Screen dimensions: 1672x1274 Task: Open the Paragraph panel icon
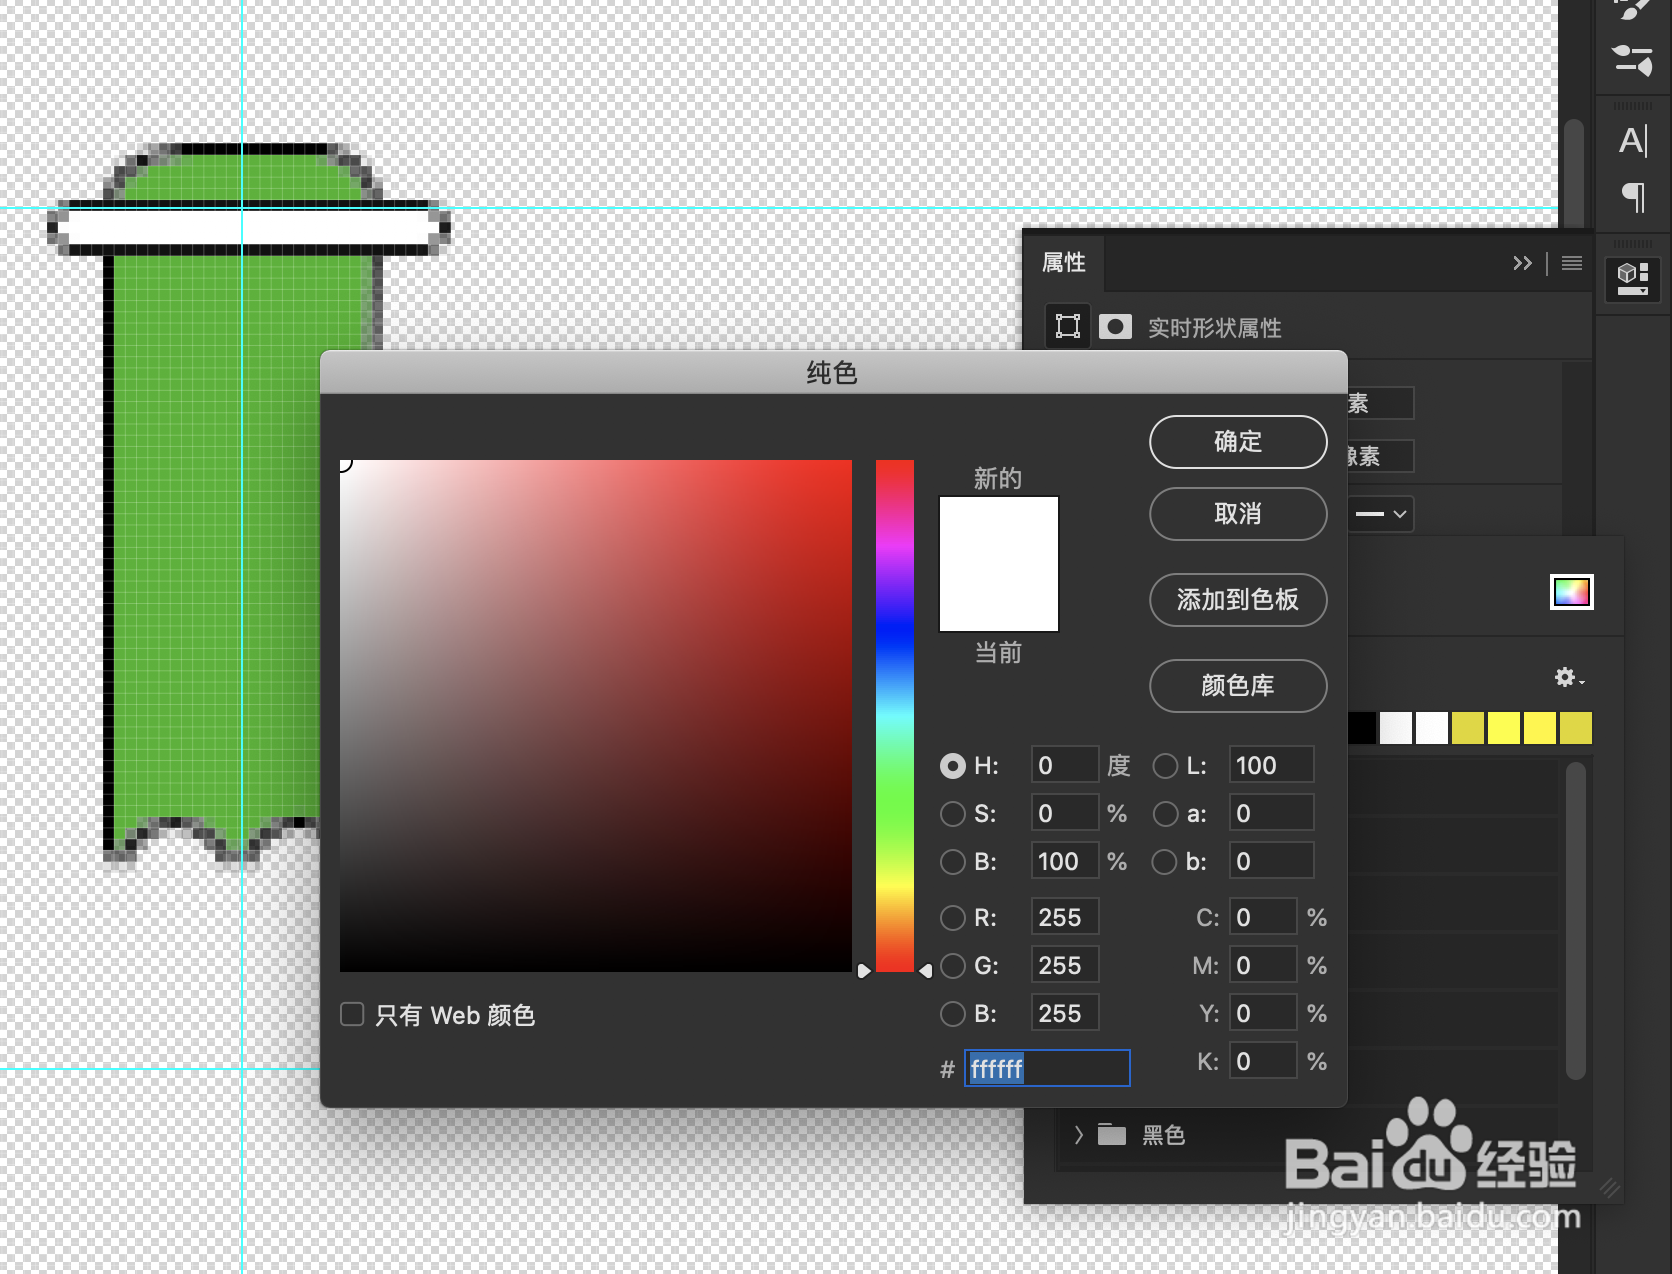point(1633,197)
